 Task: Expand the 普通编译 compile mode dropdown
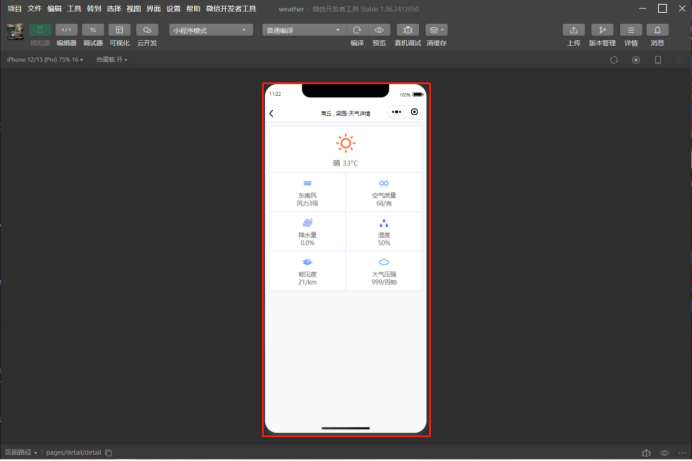tap(304, 30)
